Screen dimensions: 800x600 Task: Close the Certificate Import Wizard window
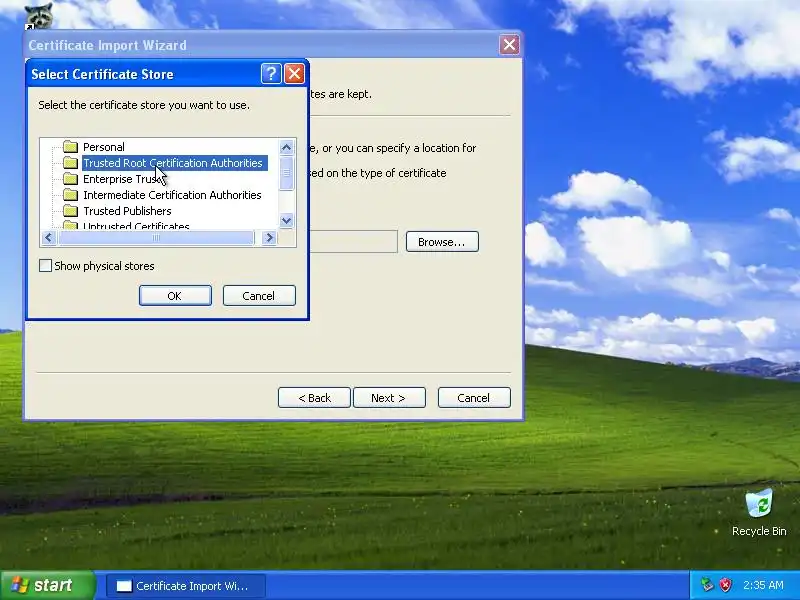(509, 45)
